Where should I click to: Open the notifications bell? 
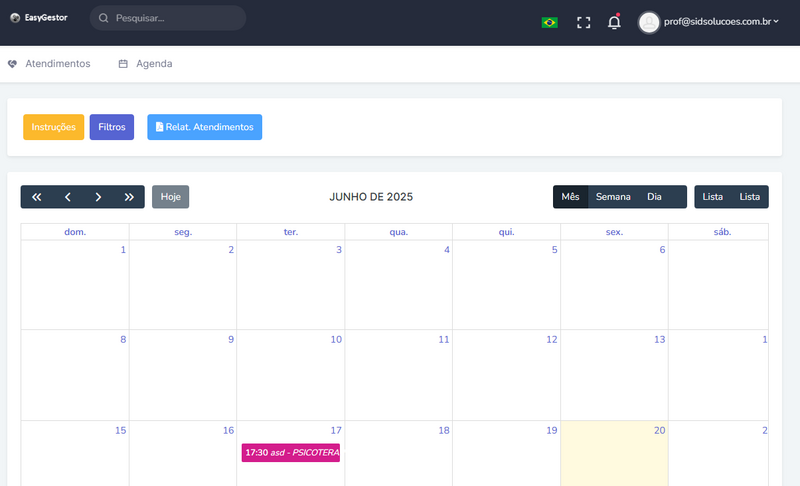(x=614, y=22)
